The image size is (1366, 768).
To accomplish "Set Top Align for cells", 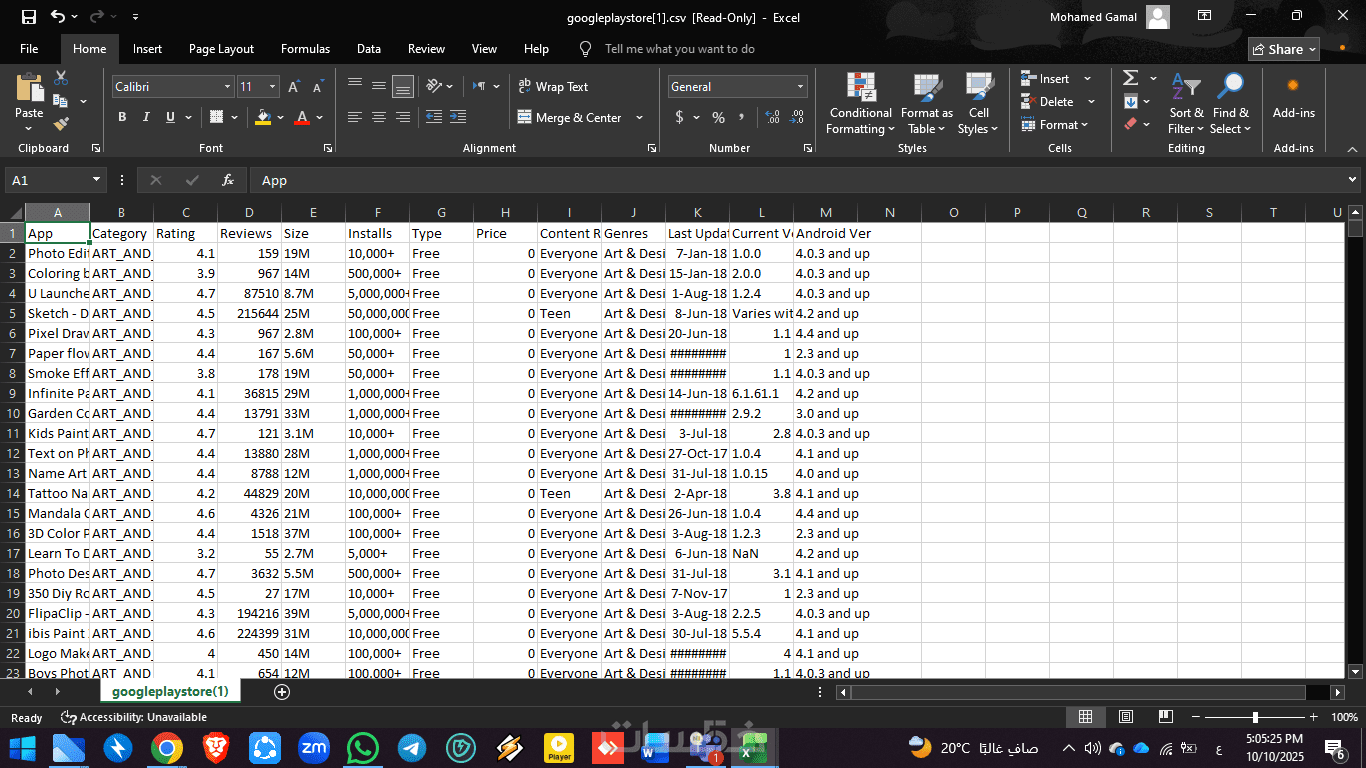I will (x=354, y=87).
